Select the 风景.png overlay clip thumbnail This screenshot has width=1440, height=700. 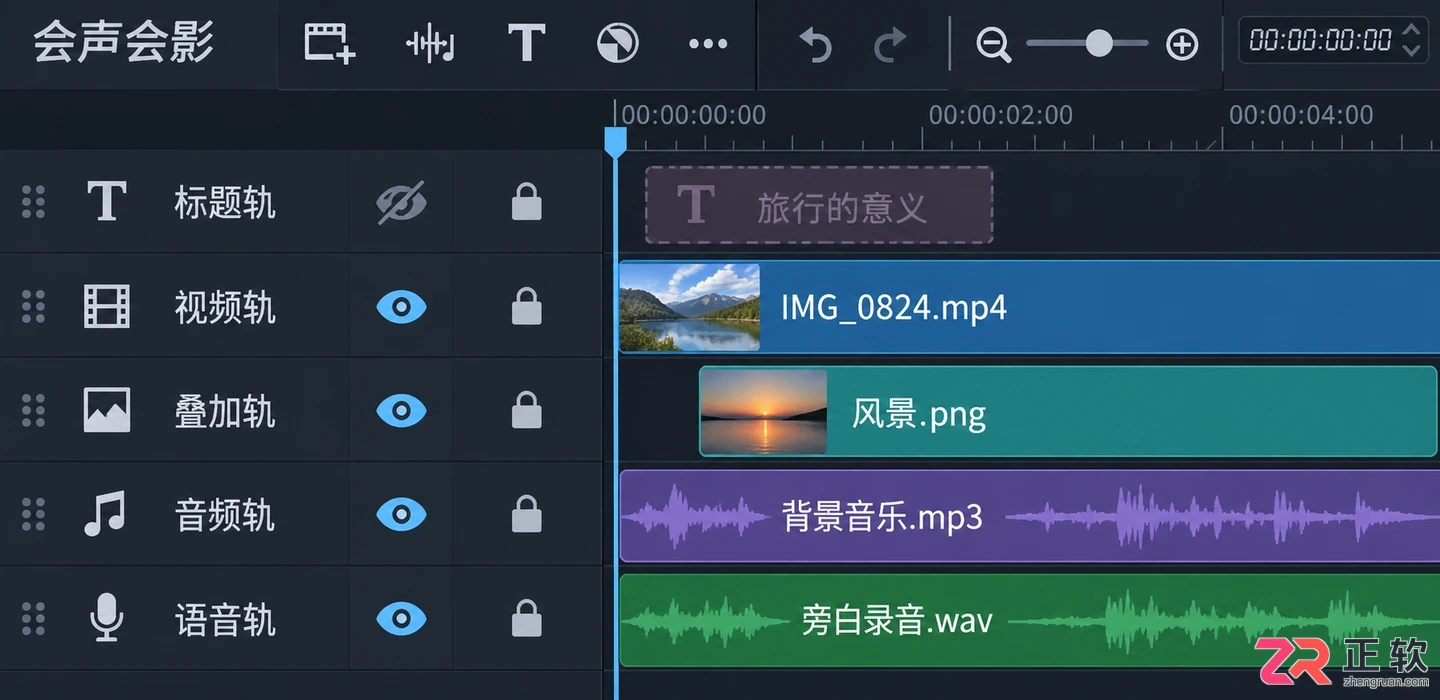(x=764, y=411)
